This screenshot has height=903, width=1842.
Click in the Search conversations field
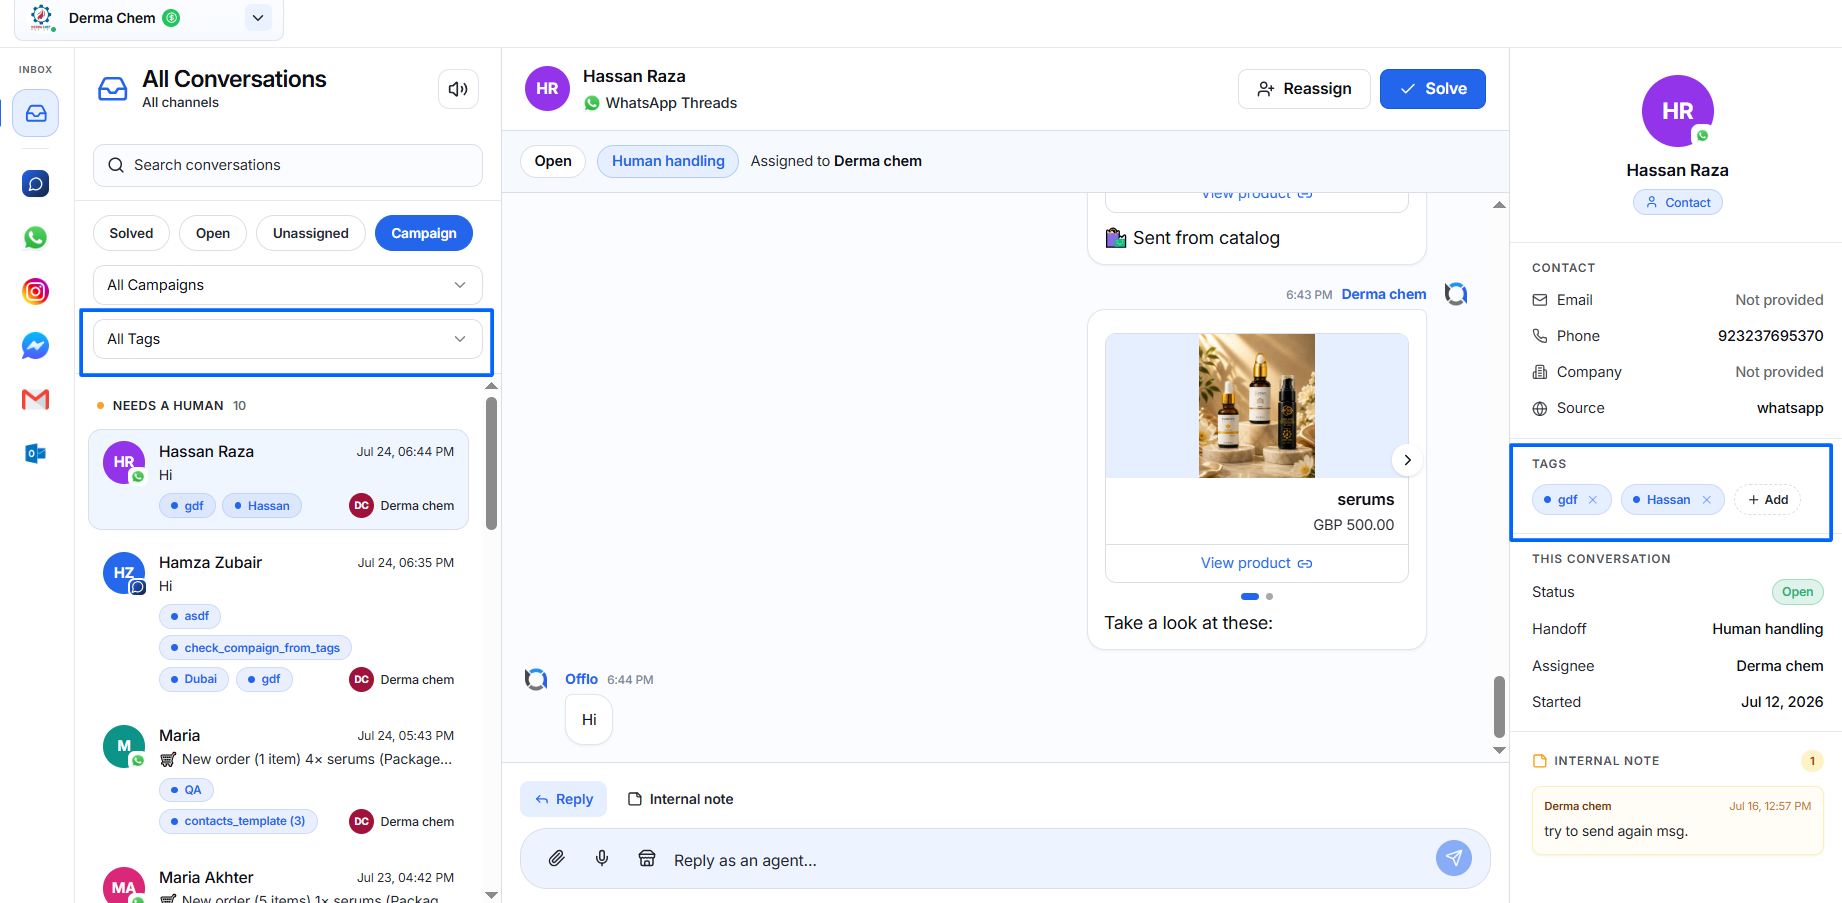288,165
